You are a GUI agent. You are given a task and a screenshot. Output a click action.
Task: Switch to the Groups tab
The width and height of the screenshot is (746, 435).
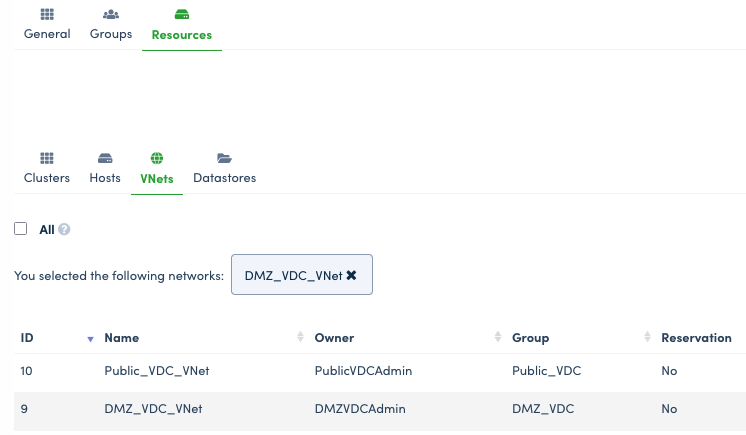111,33
